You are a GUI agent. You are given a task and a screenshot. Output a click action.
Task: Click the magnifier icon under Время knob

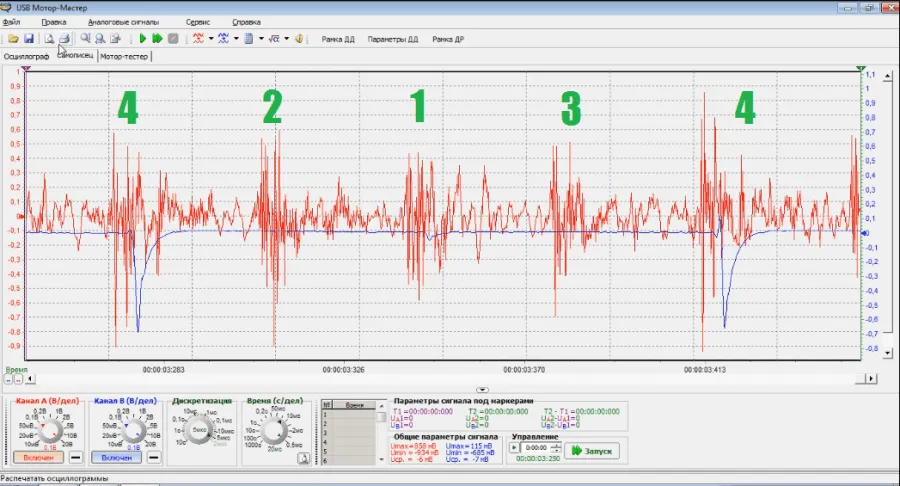303,458
